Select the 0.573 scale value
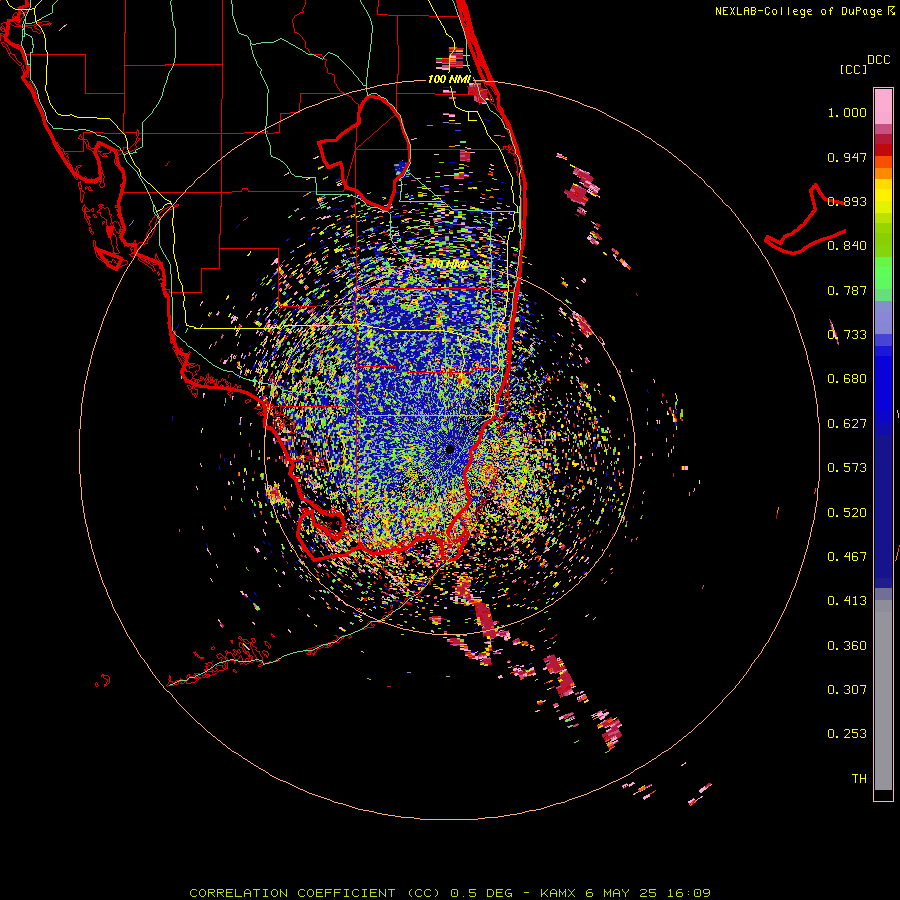 coord(847,468)
